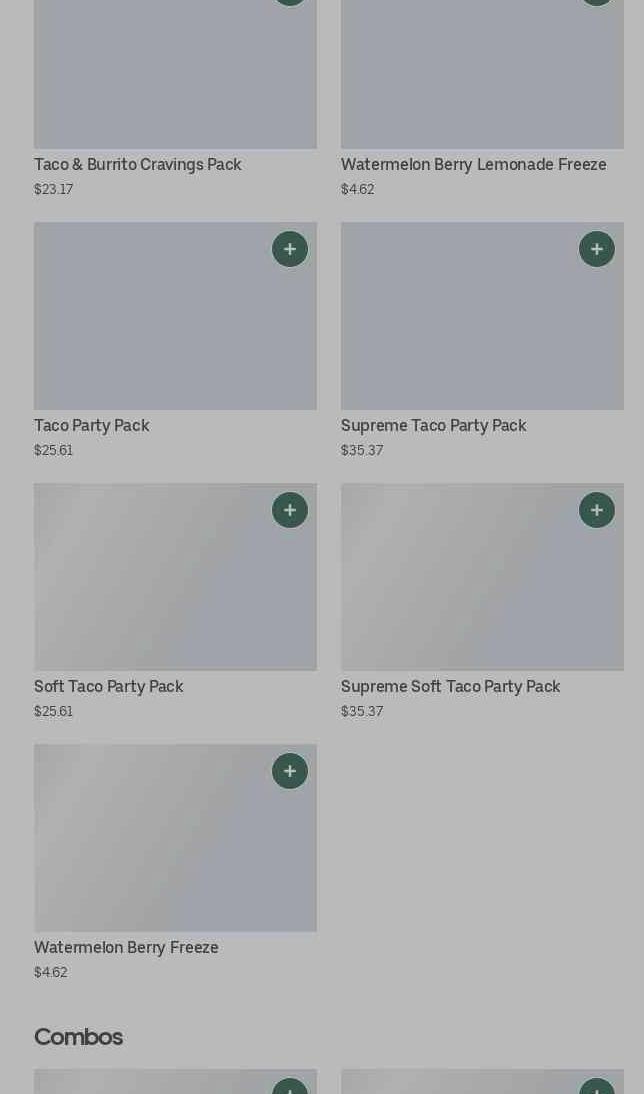Open Watermelon Berry Lemonade Freeze title

[x=474, y=165]
